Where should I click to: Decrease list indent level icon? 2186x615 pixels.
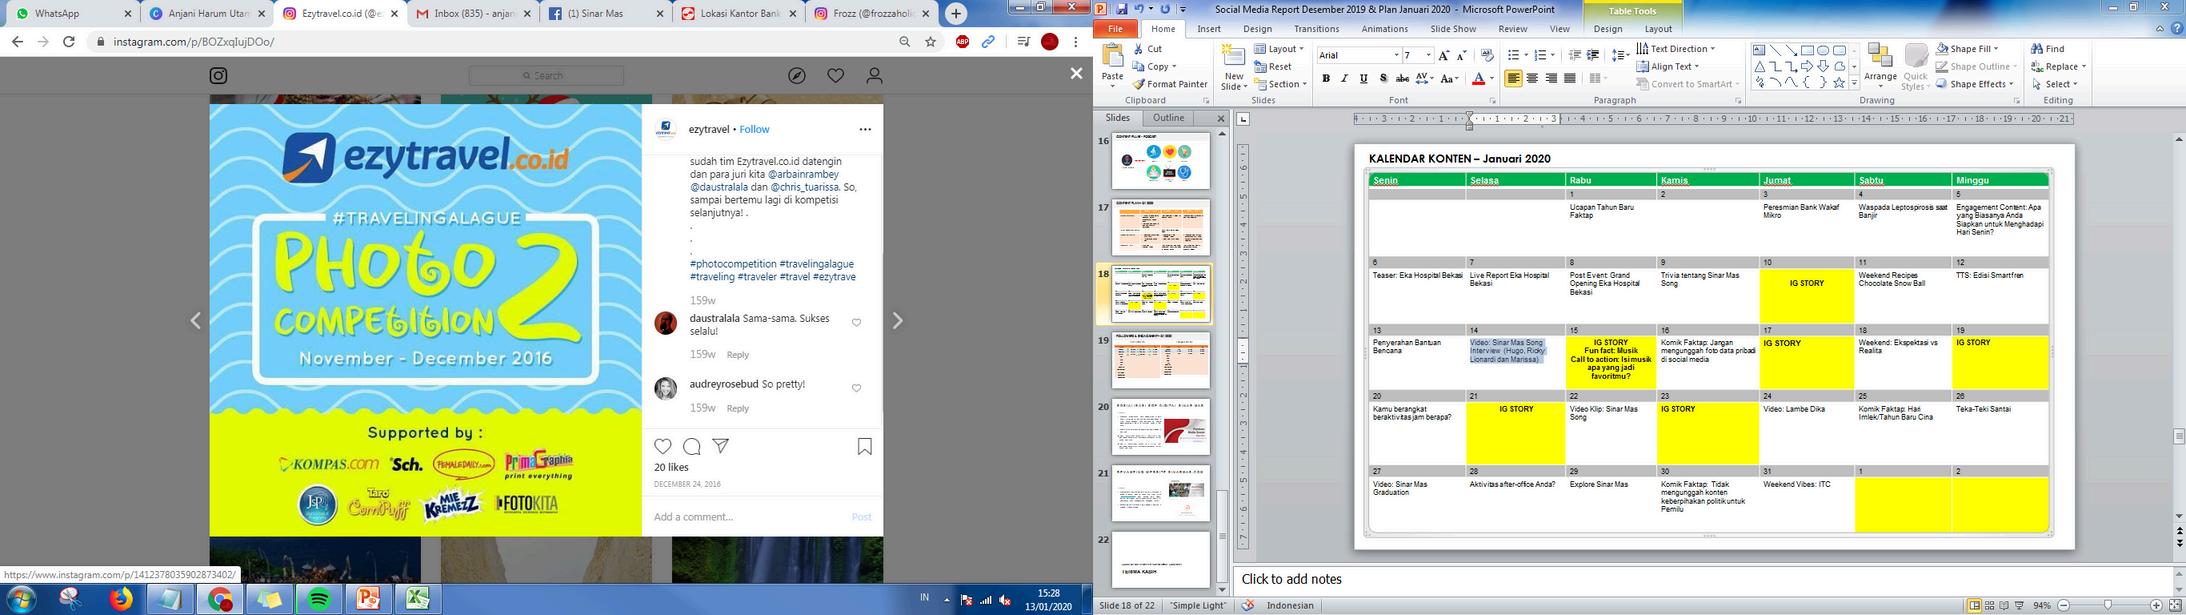click(x=1575, y=55)
